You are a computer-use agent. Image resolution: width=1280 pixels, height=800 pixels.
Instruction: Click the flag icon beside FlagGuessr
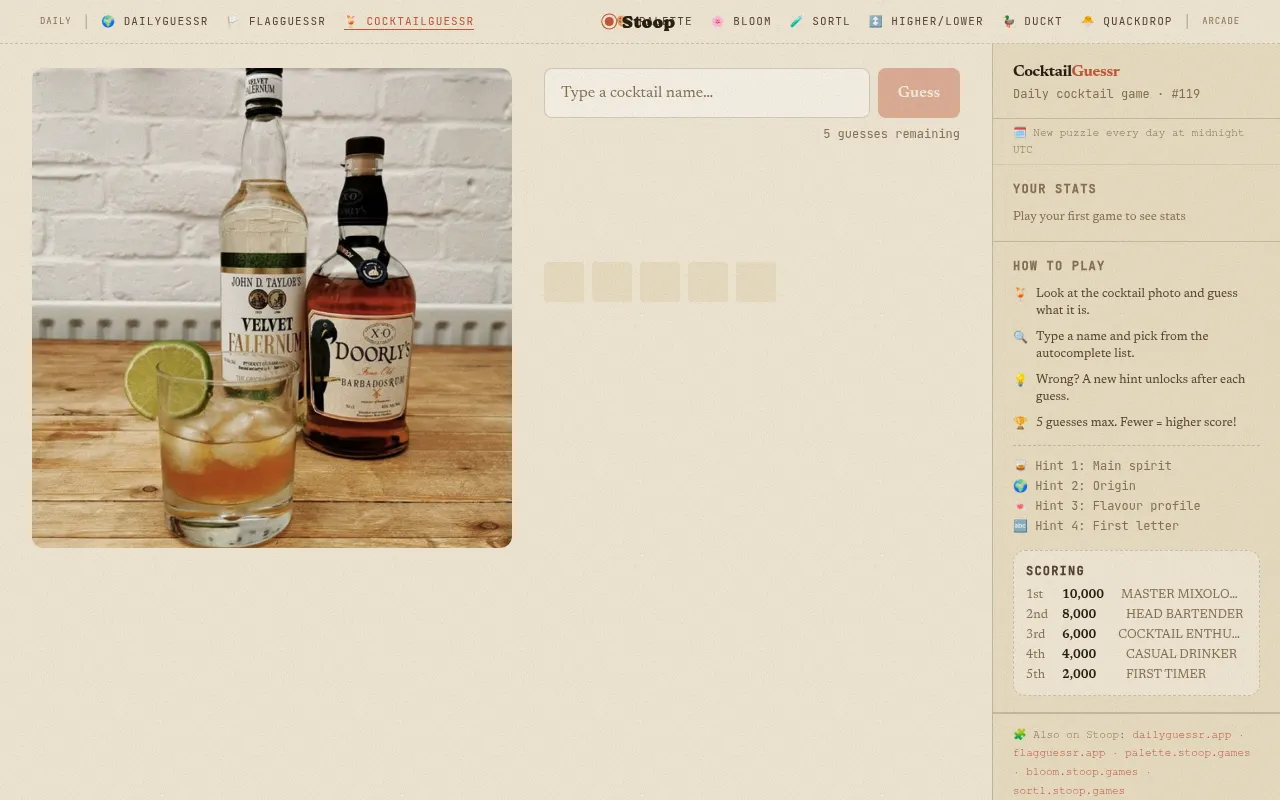pos(233,21)
